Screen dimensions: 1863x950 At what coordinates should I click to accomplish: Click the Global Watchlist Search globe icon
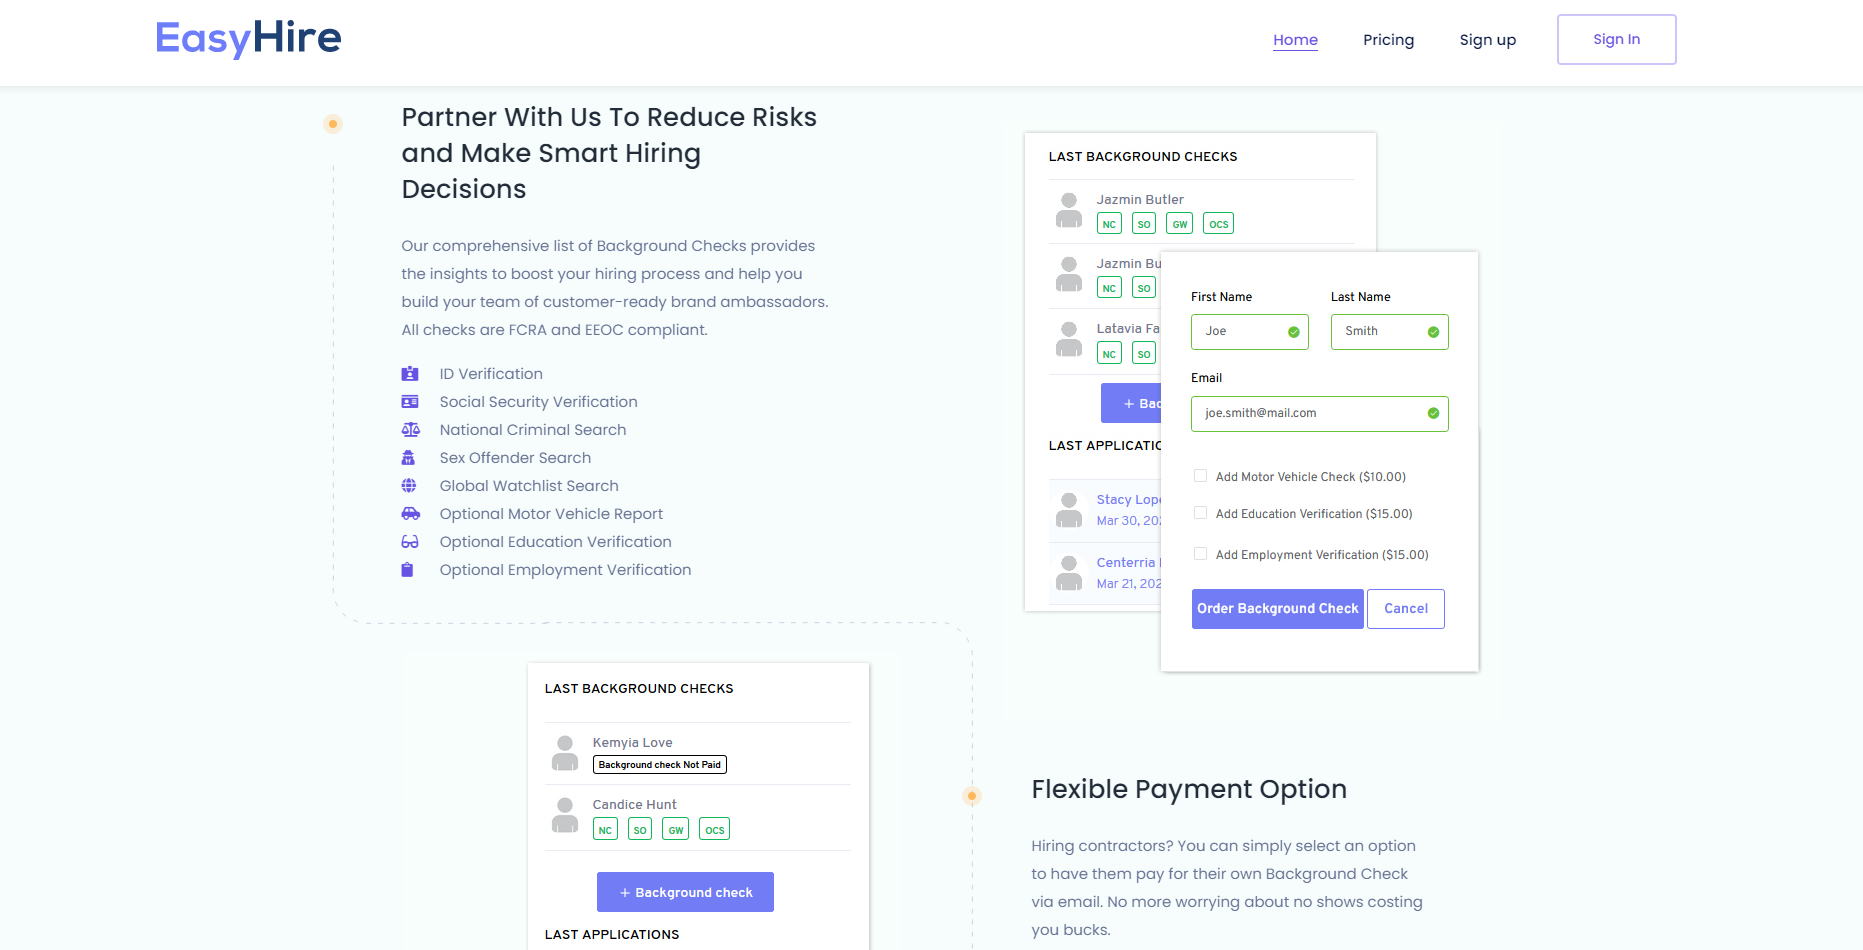(x=409, y=486)
